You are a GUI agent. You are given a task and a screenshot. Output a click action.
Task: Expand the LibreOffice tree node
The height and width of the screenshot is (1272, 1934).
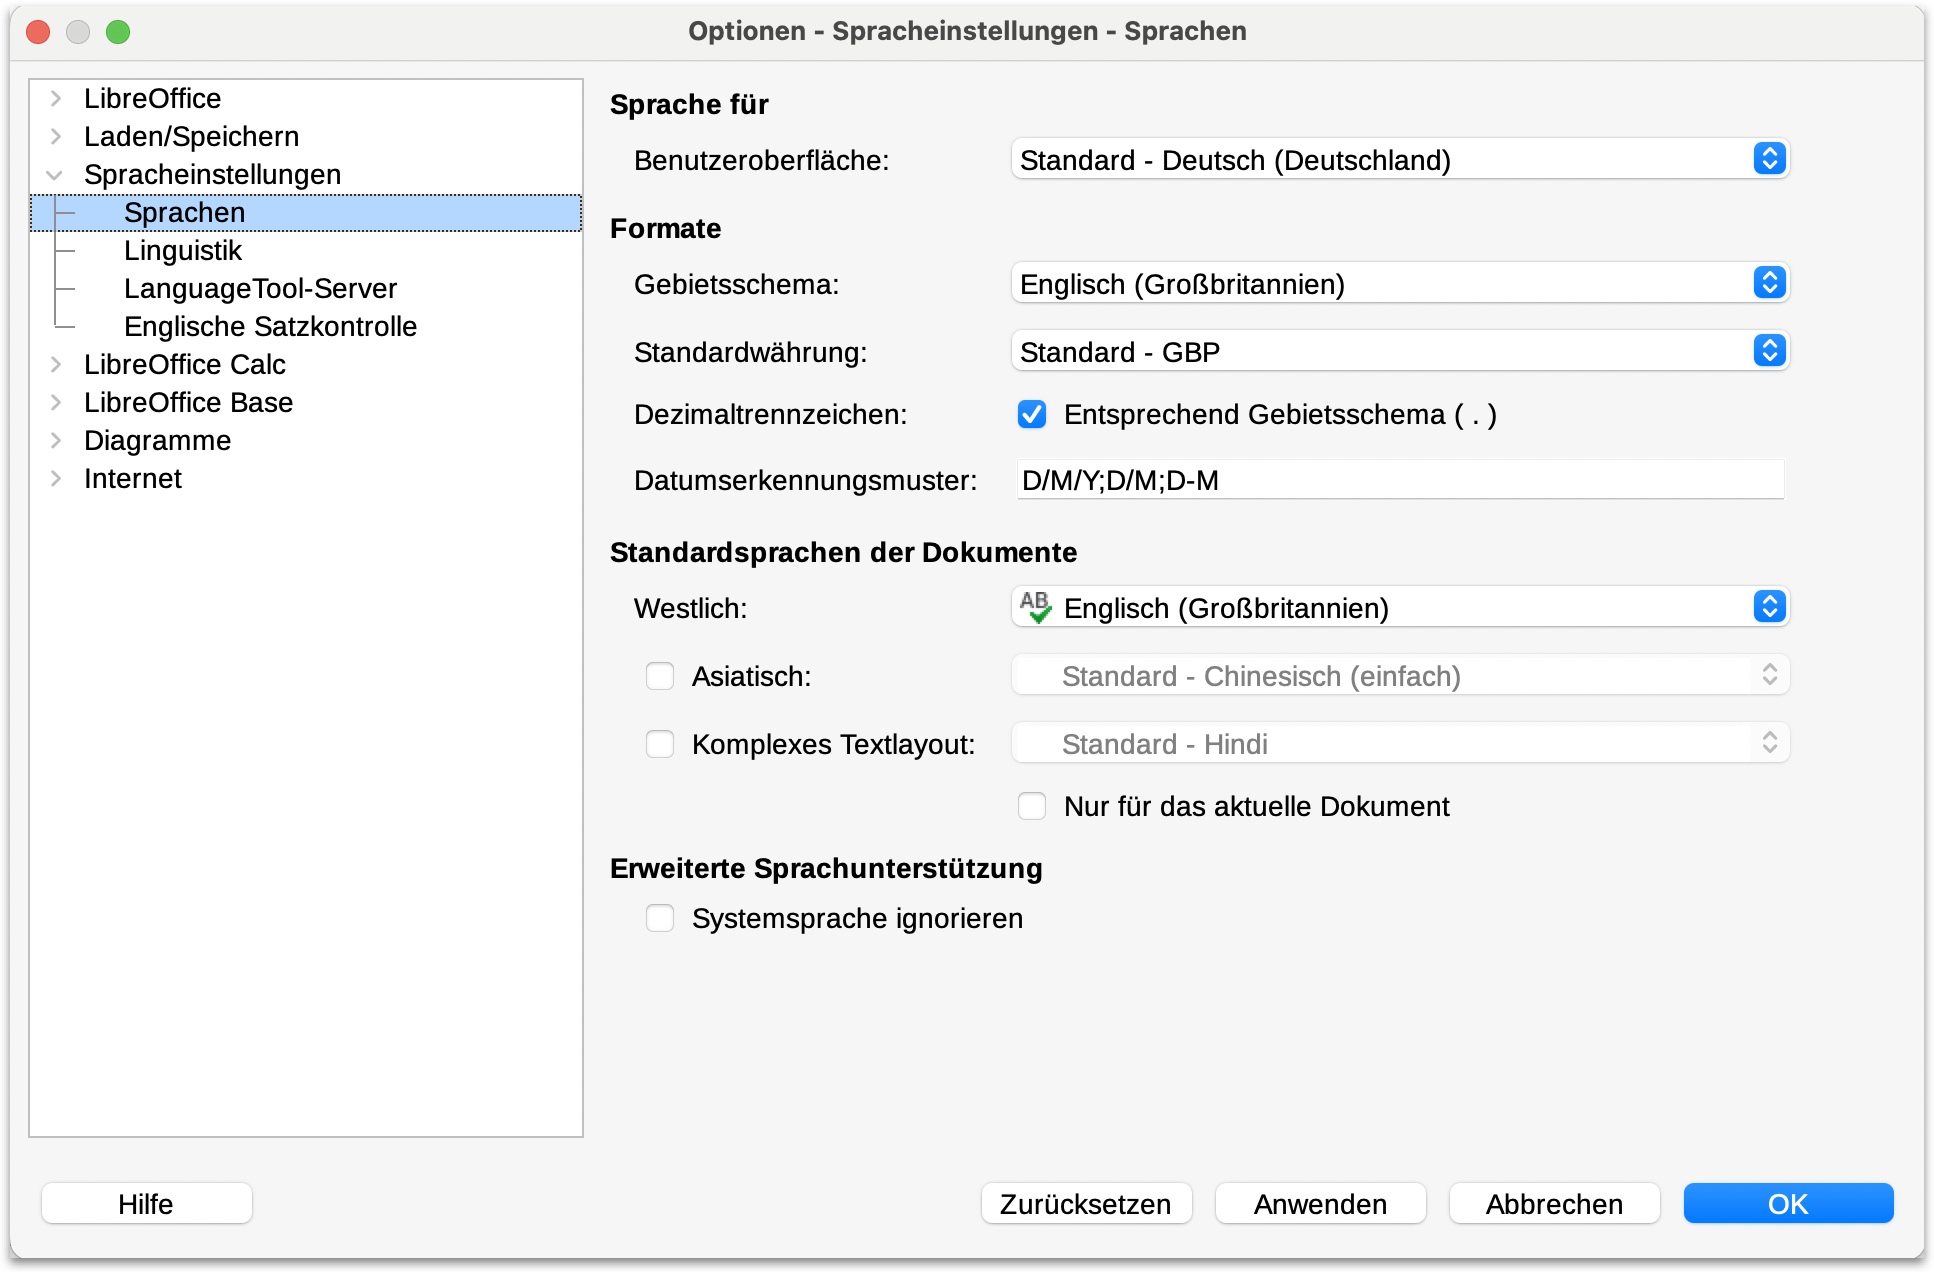coord(56,98)
